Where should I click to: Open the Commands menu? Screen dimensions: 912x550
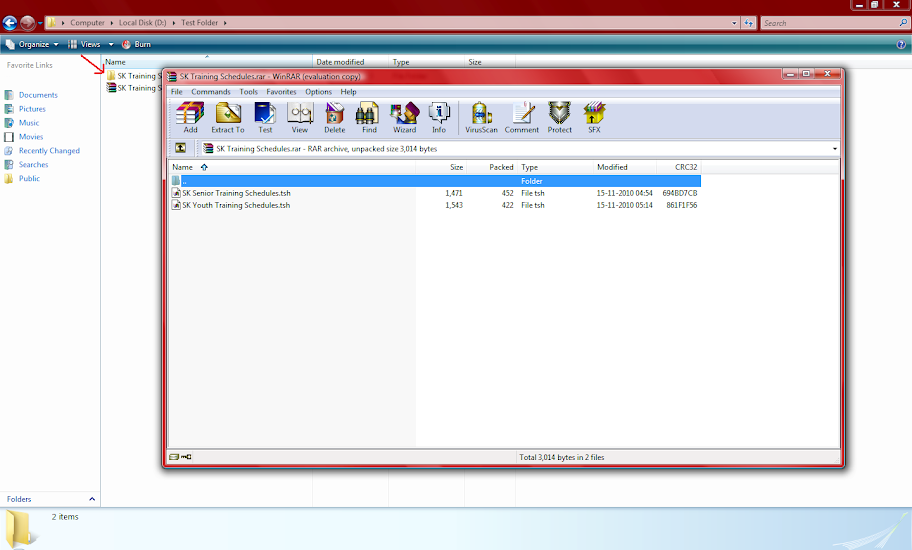211,92
